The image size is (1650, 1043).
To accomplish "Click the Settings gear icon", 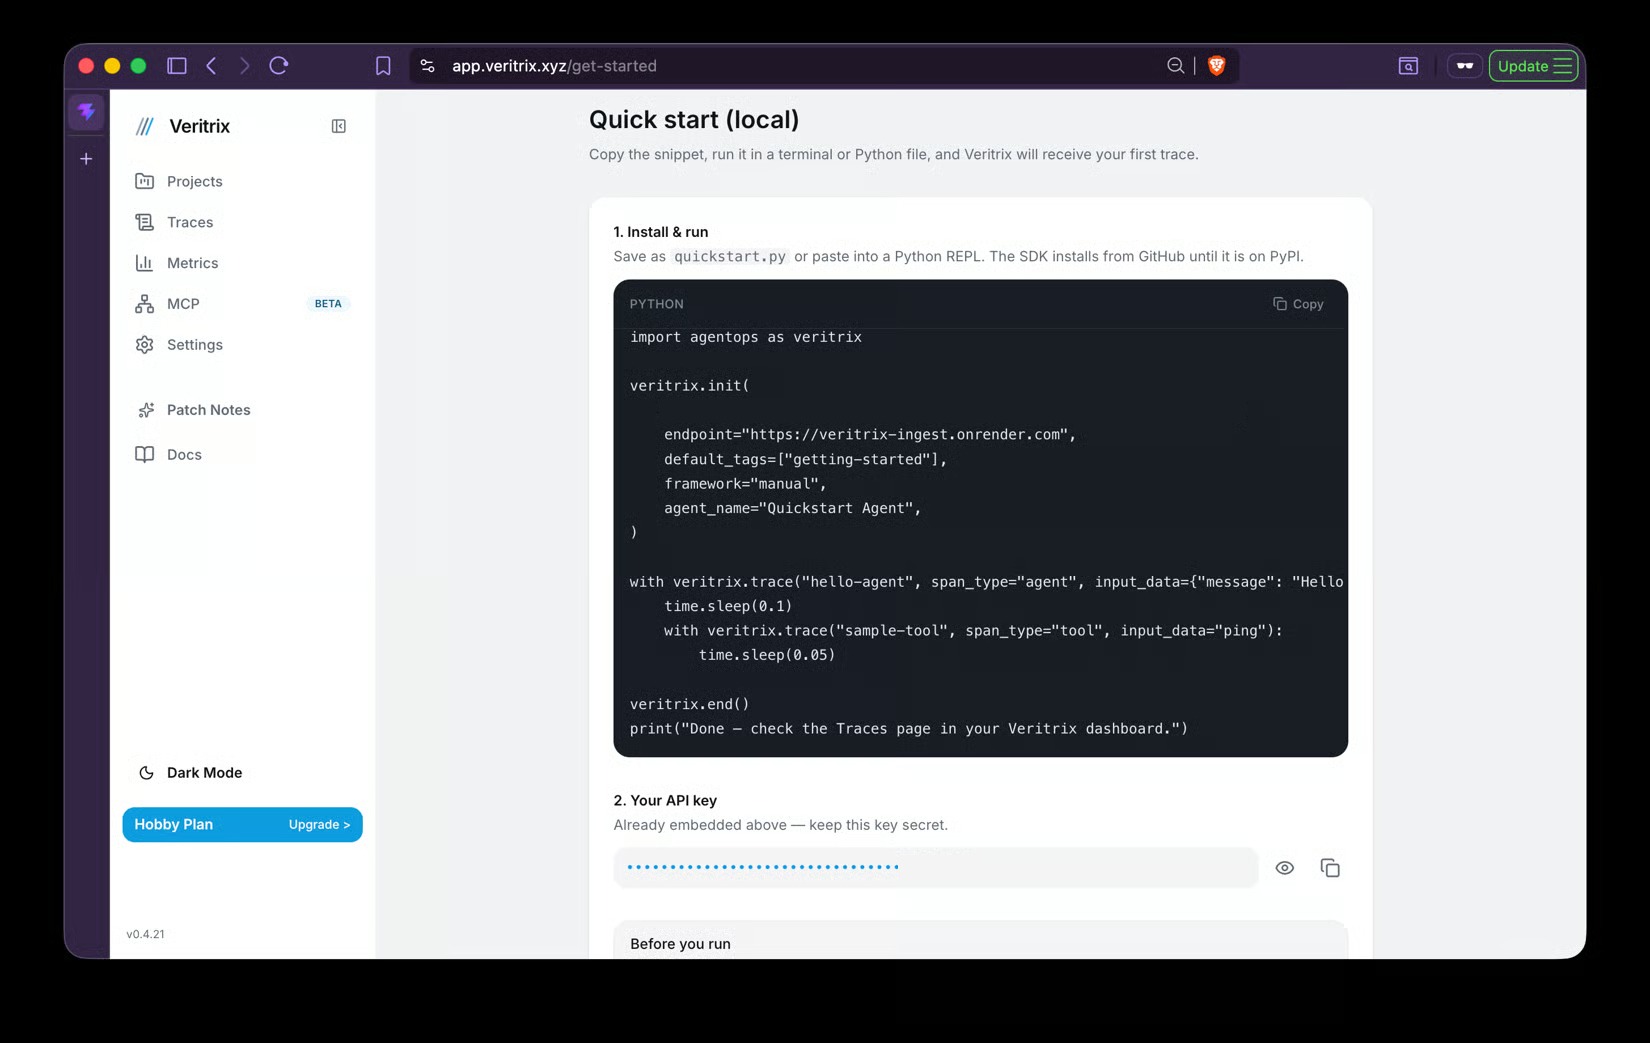I will (x=145, y=345).
